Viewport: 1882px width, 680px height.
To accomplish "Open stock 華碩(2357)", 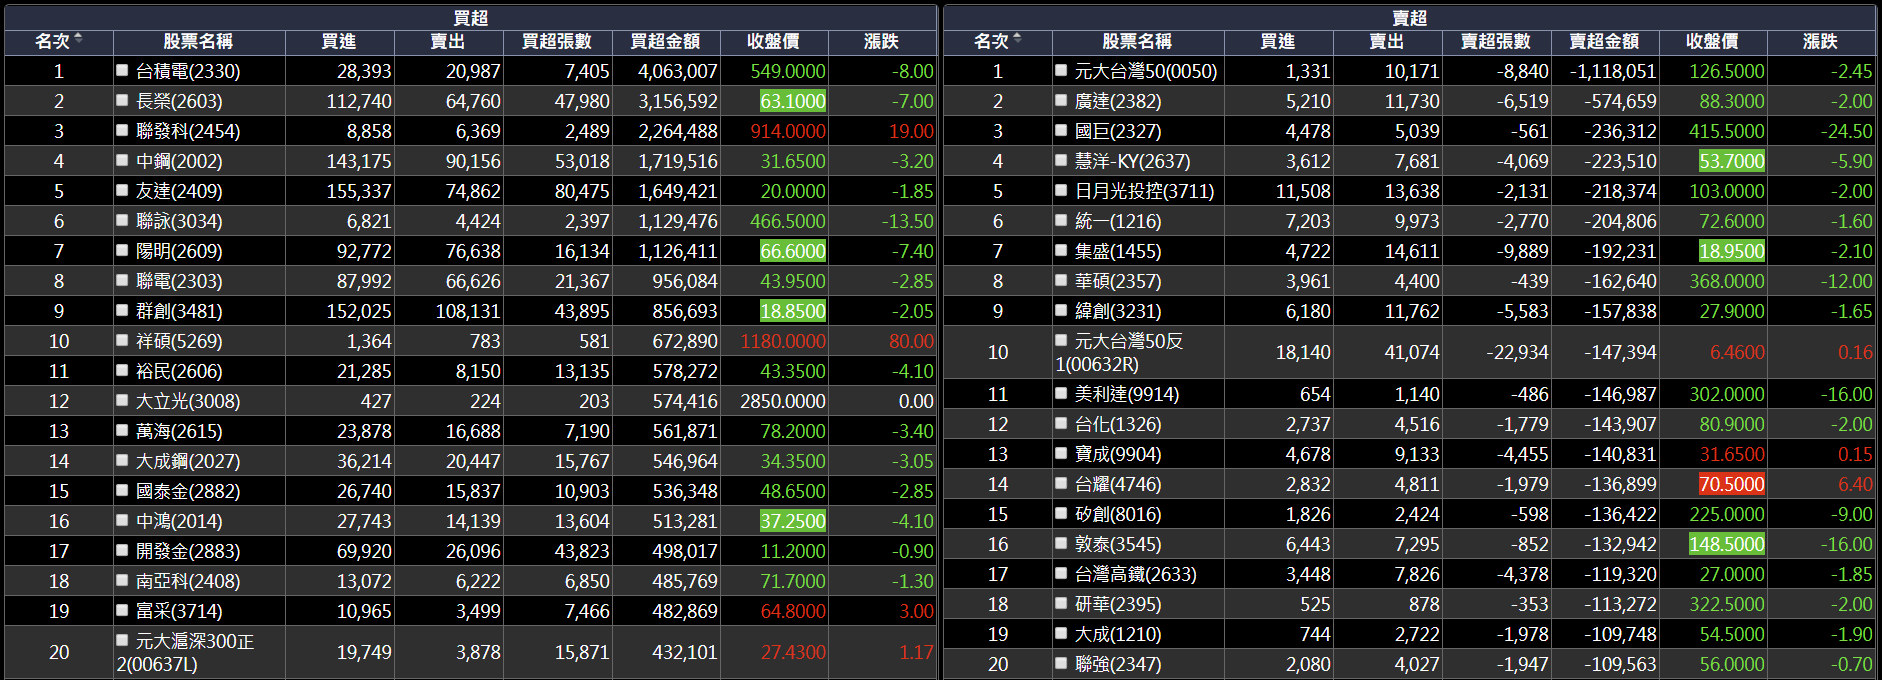I will click(1118, 281).
